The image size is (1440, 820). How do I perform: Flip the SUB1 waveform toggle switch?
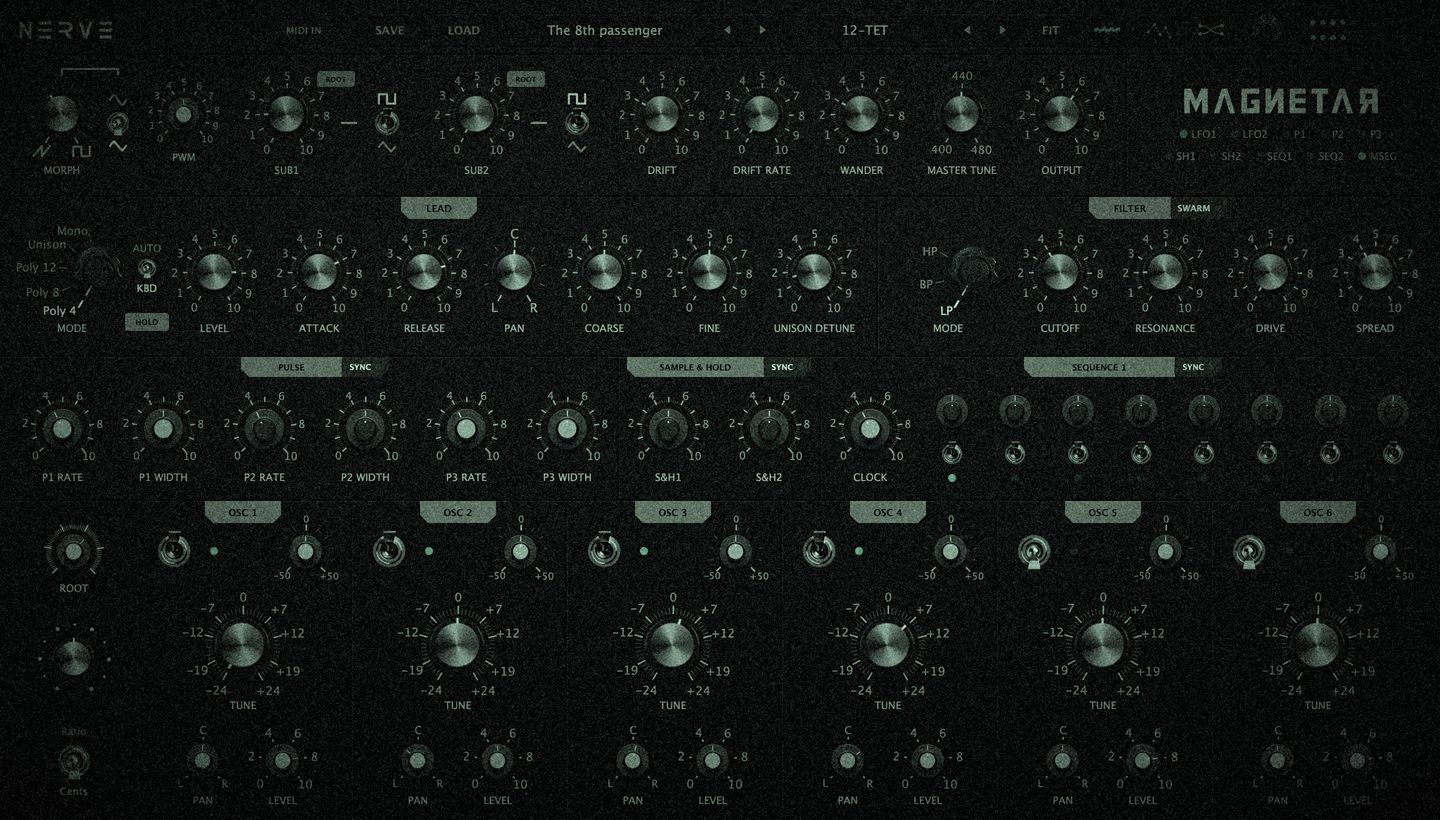[385, 123]
